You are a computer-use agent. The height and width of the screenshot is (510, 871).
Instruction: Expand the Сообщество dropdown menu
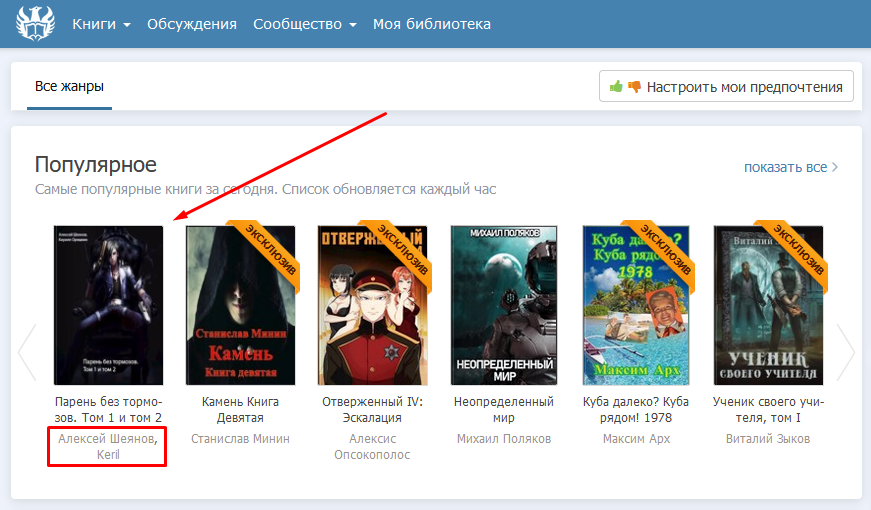coord(304,24)
